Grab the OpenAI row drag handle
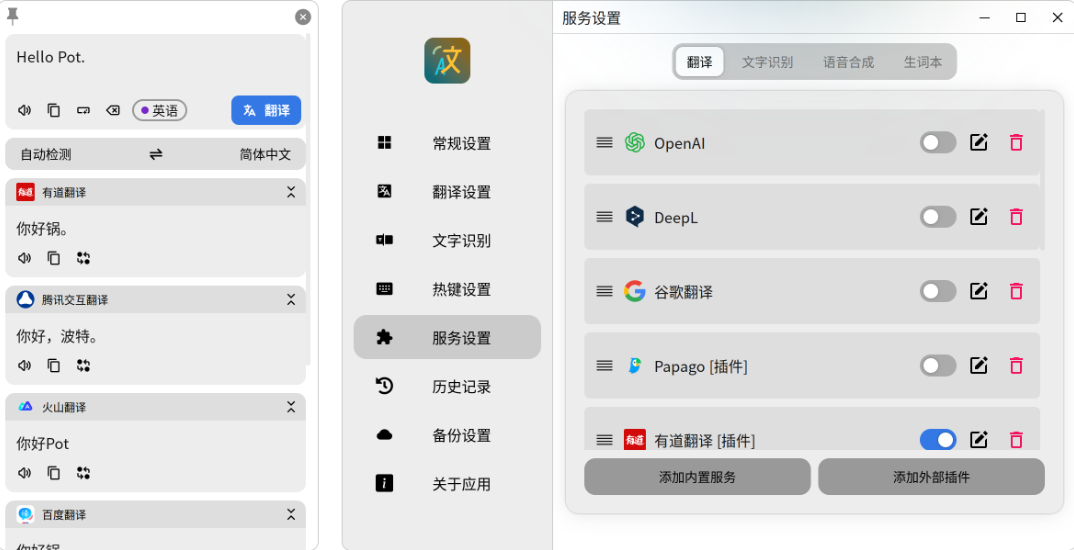 pyautogui.click(x=604, y=142)
